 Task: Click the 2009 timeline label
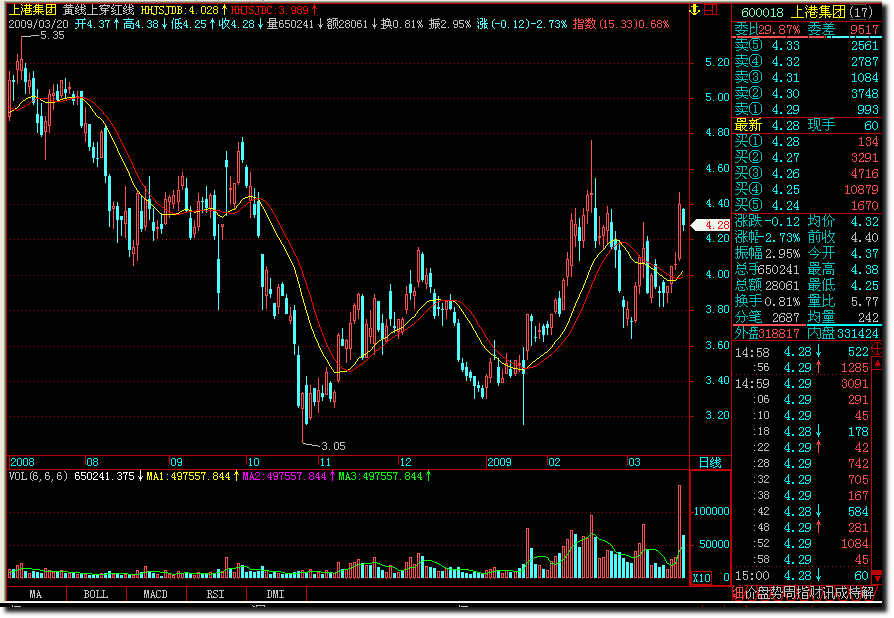coord(499,462)
